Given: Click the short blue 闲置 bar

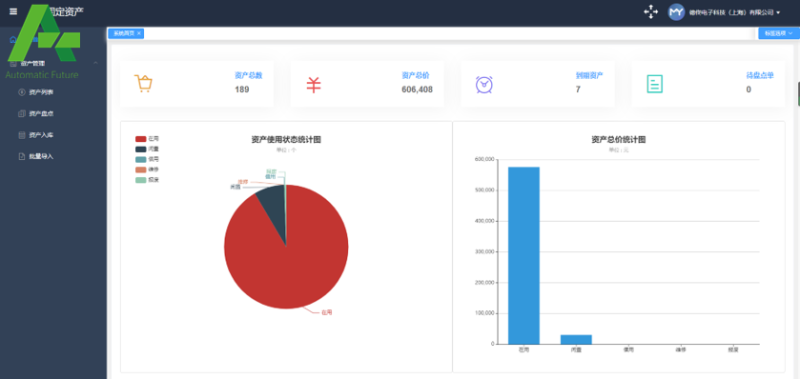Looking at the screenshot, I should point(576,339).
